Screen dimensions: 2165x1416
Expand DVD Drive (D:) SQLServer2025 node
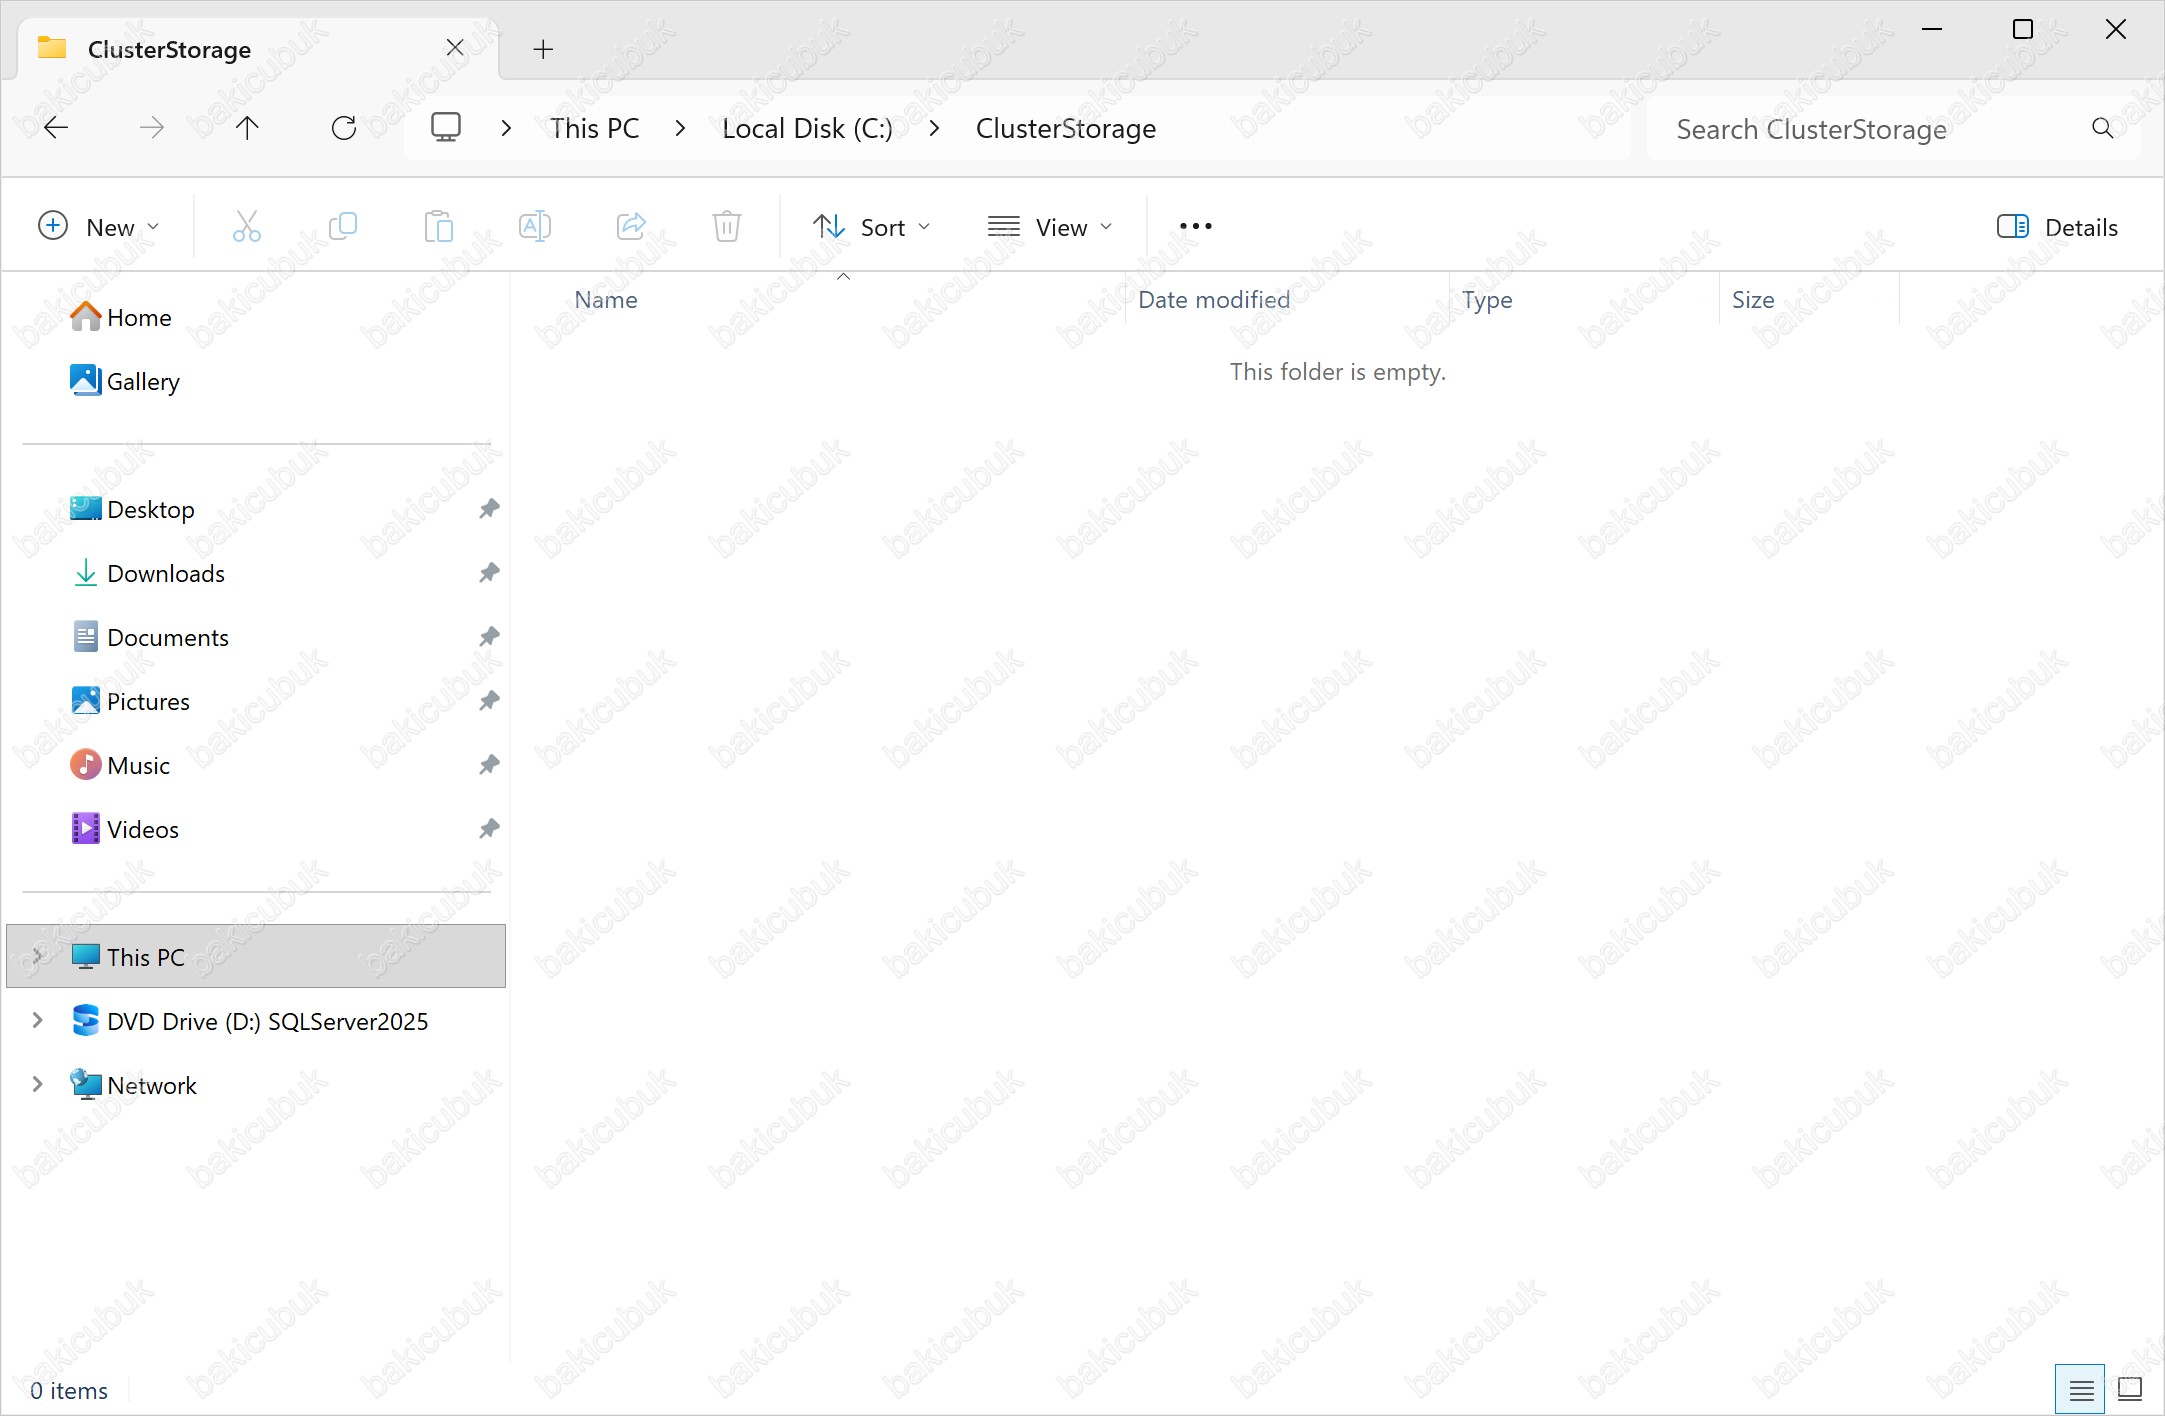(x=37, y=1021)
